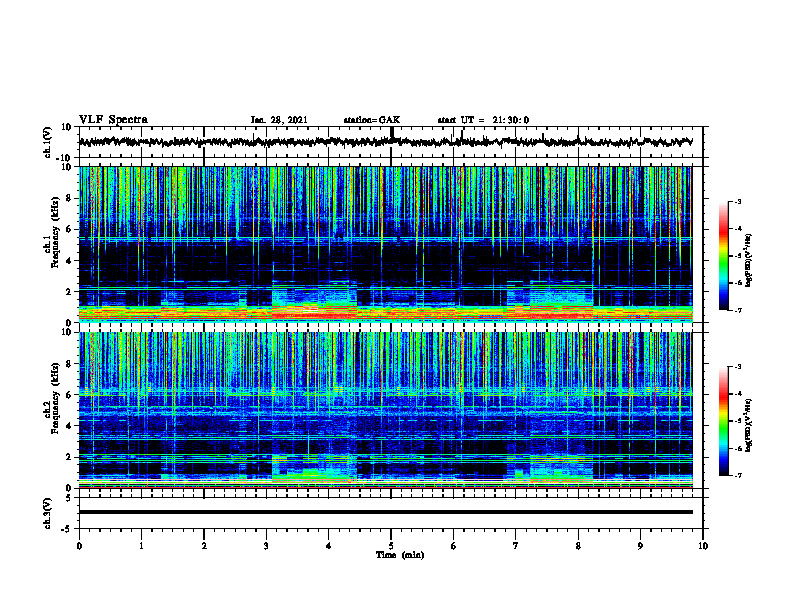
Task: Click the ch.1 spectrogram color bar
Action: 723,256
